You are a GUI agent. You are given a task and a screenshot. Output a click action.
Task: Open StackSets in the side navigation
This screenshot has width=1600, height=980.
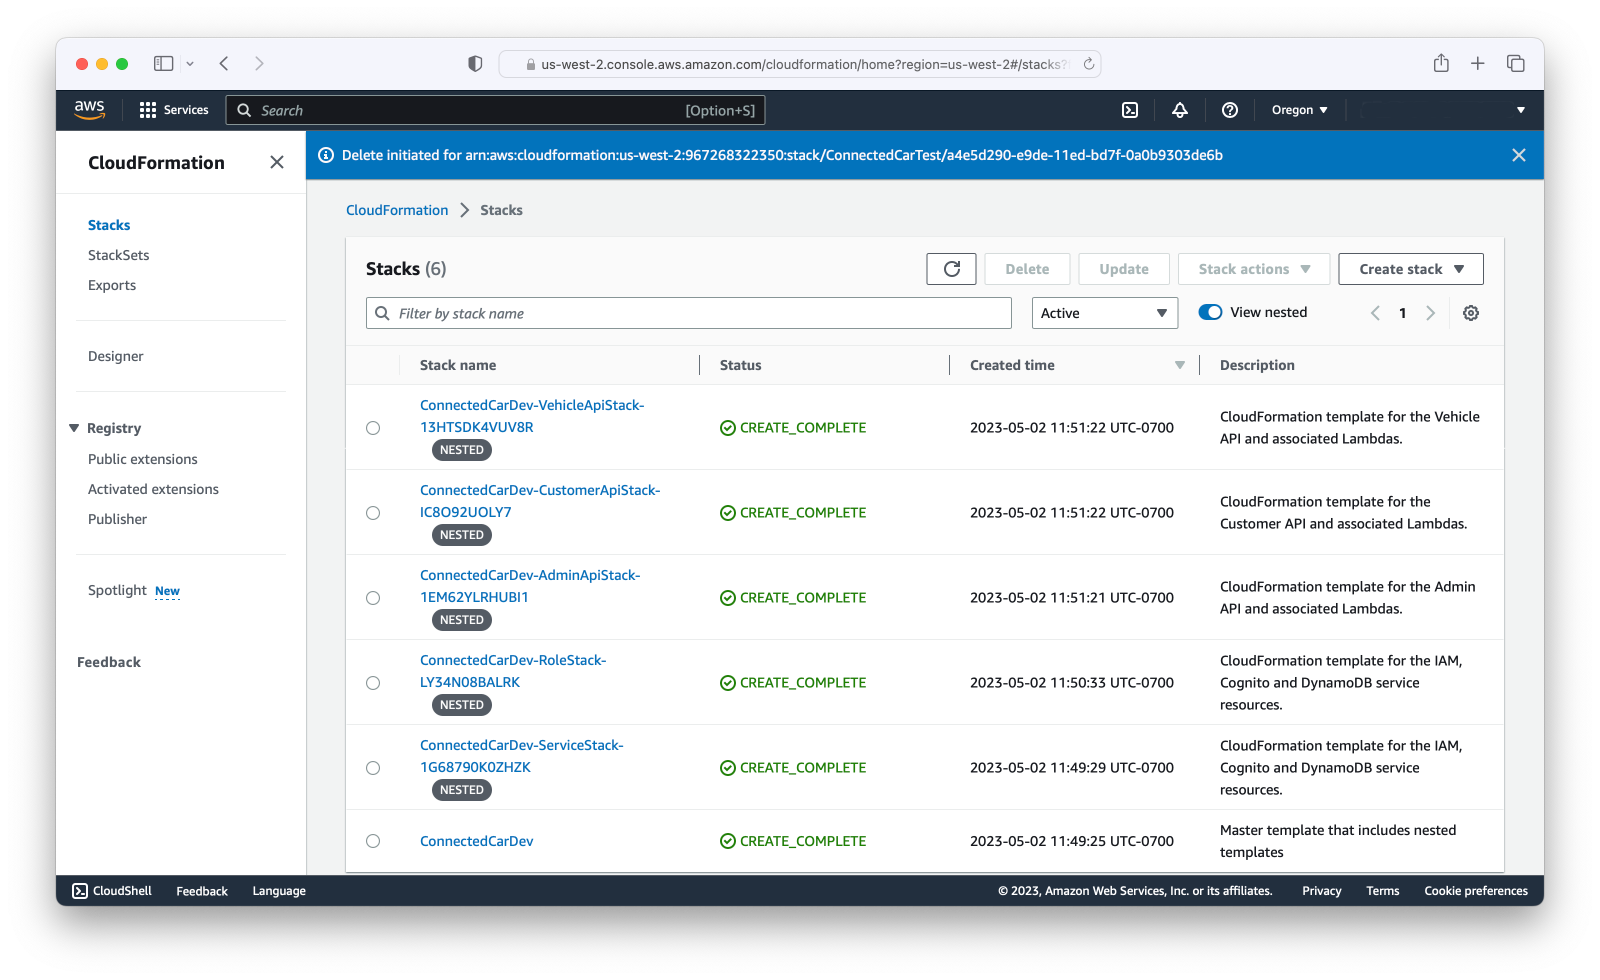click(x=118, y=255)
